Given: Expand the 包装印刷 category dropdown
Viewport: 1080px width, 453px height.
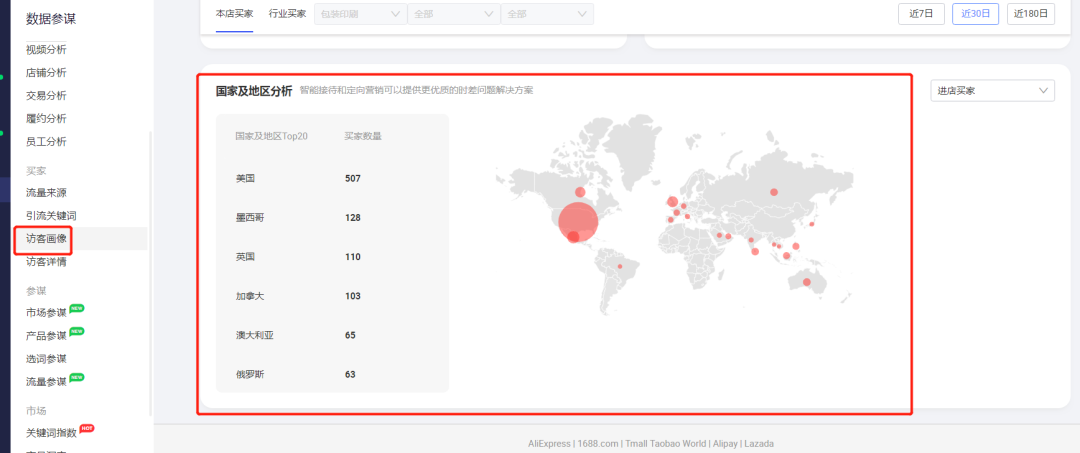Looking at the screenshot, I should [x=361, y=14].
